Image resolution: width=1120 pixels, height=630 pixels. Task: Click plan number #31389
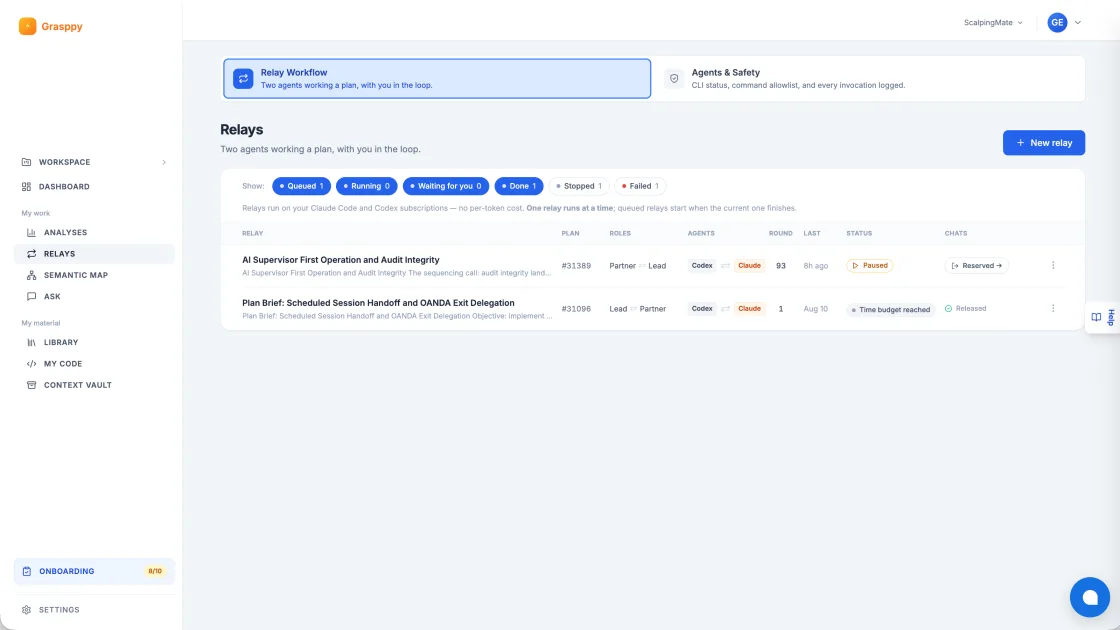coord(576,266)
